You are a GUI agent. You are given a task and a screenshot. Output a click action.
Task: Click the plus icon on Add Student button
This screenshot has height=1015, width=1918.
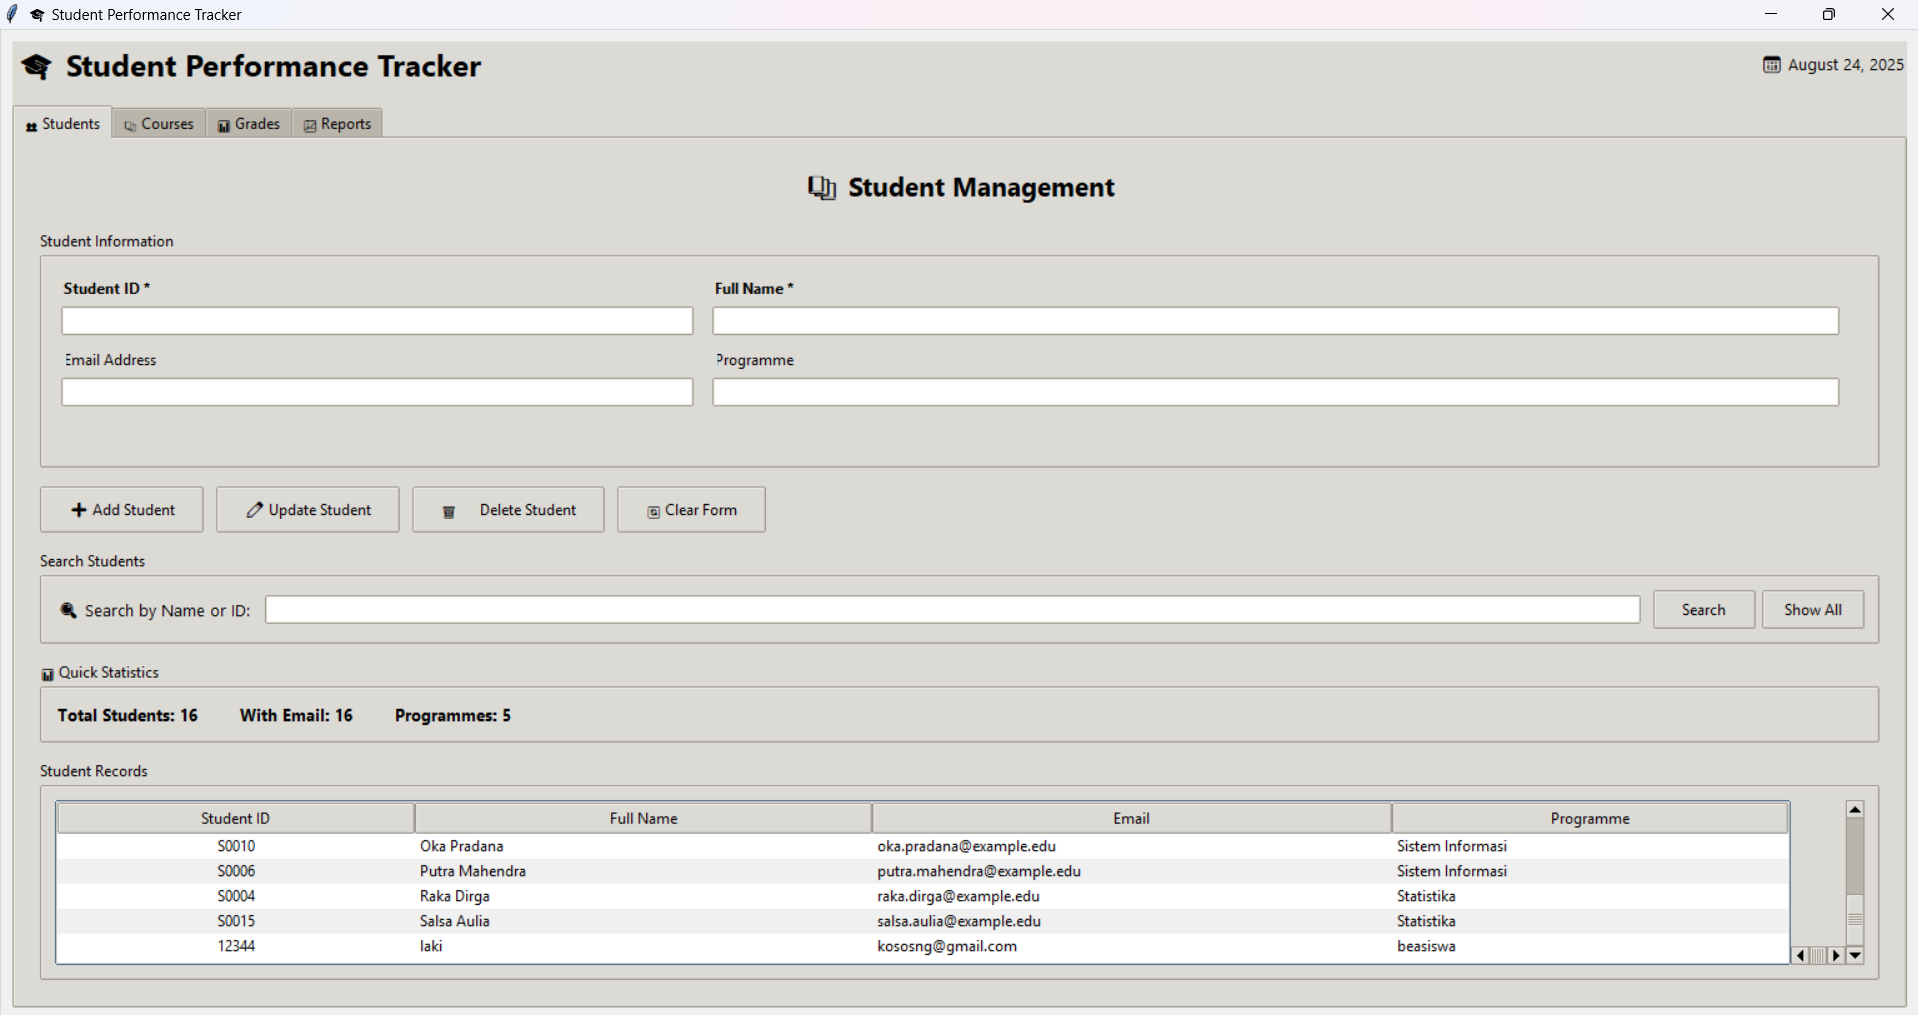pyautogui.click(x=79, y=510)
